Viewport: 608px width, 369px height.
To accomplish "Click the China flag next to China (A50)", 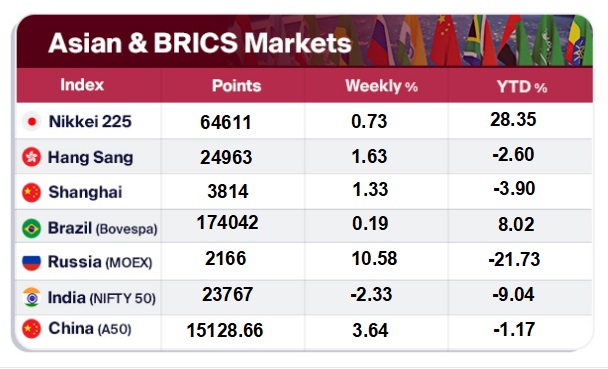I will click(x=31, y=329).
